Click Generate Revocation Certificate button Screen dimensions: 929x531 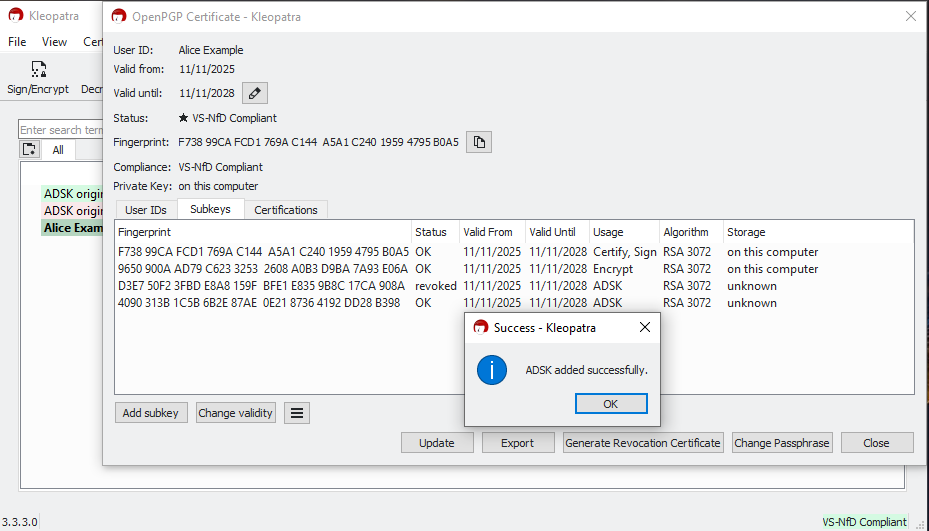tap(643, 443)
